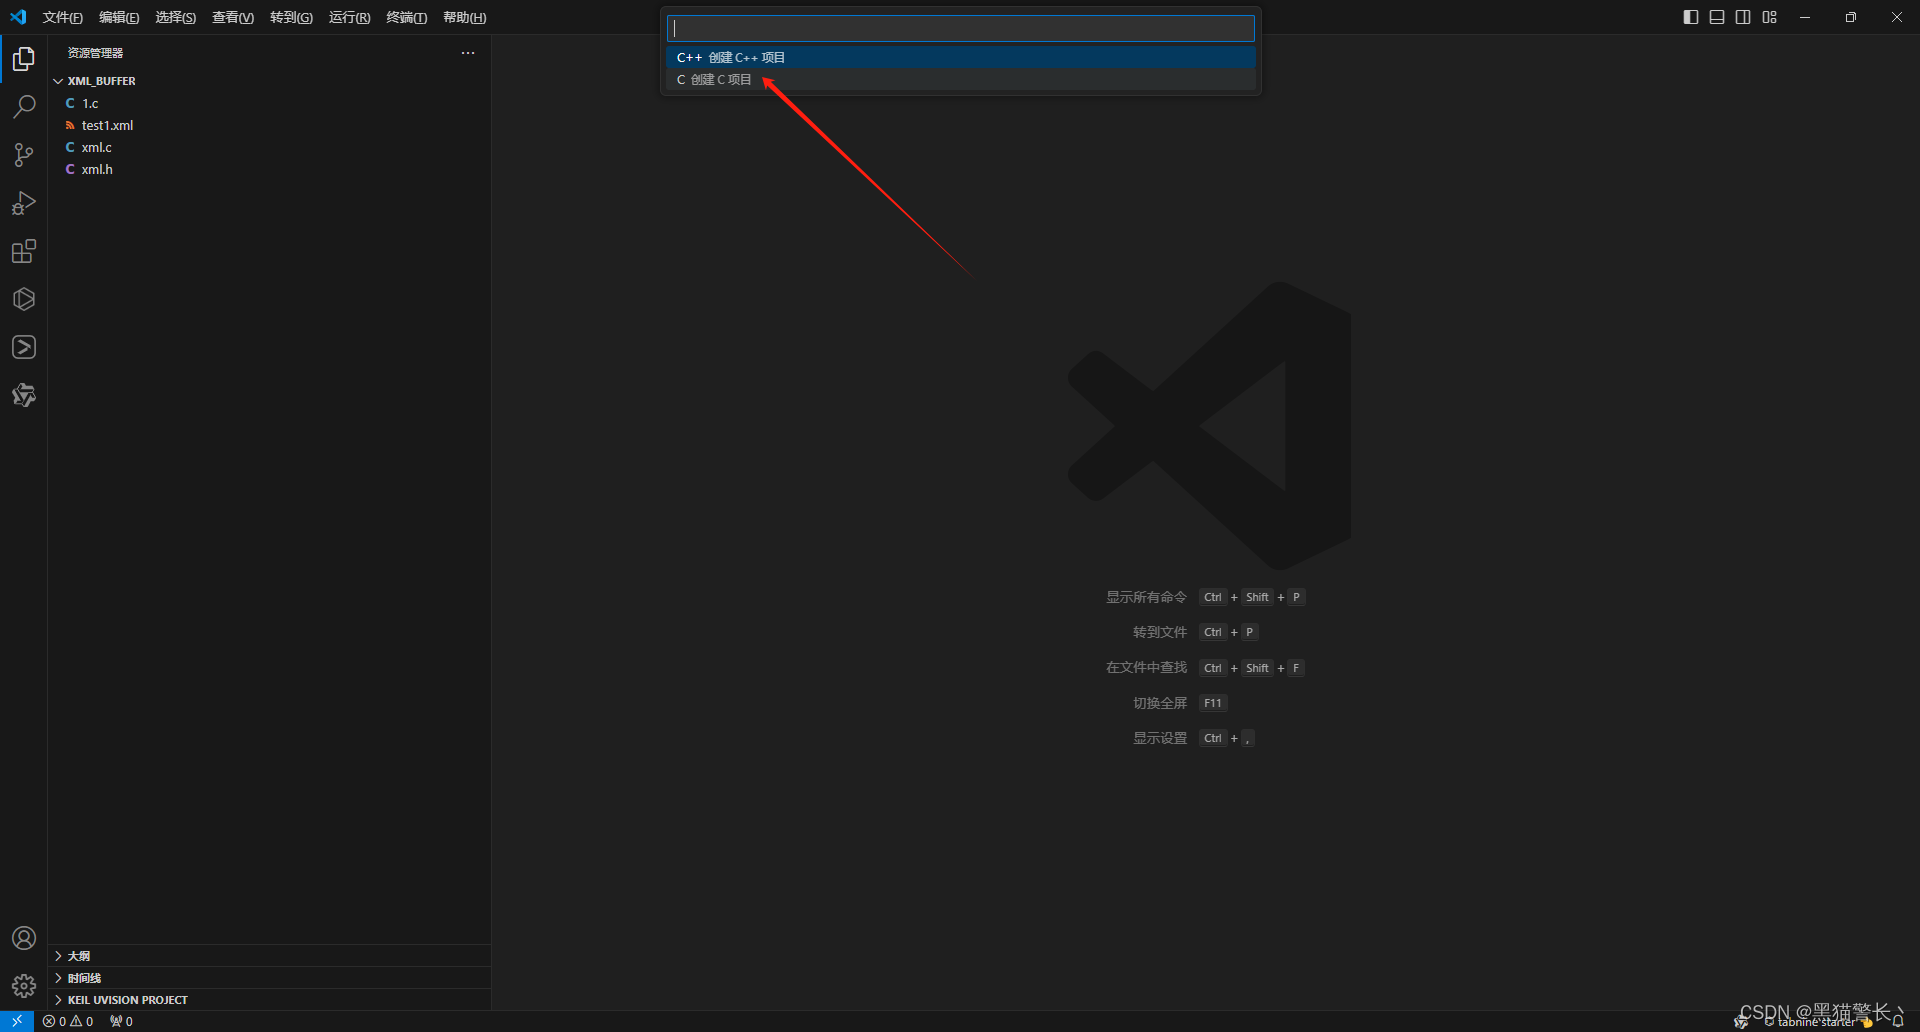Click the ports forwarded status indicator
This screenshot has width=1920, height=1032.
coord(121,1021)
